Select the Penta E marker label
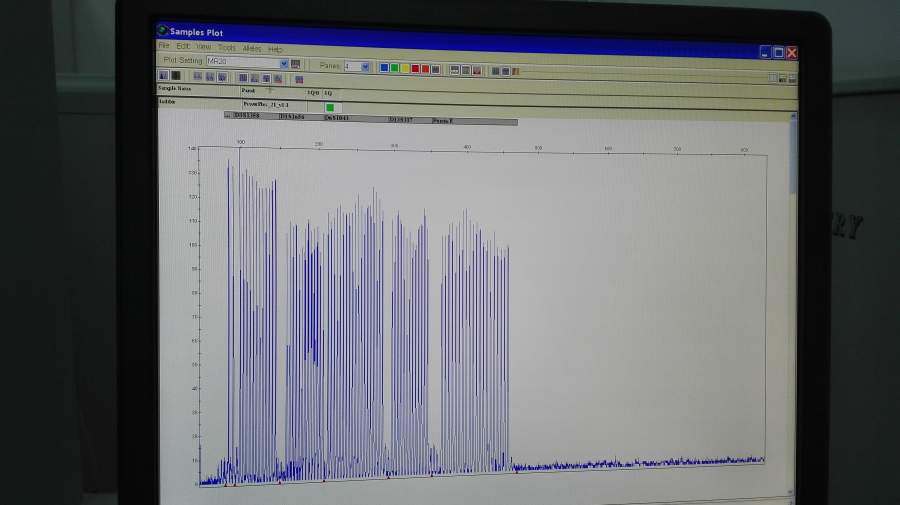 443,121
